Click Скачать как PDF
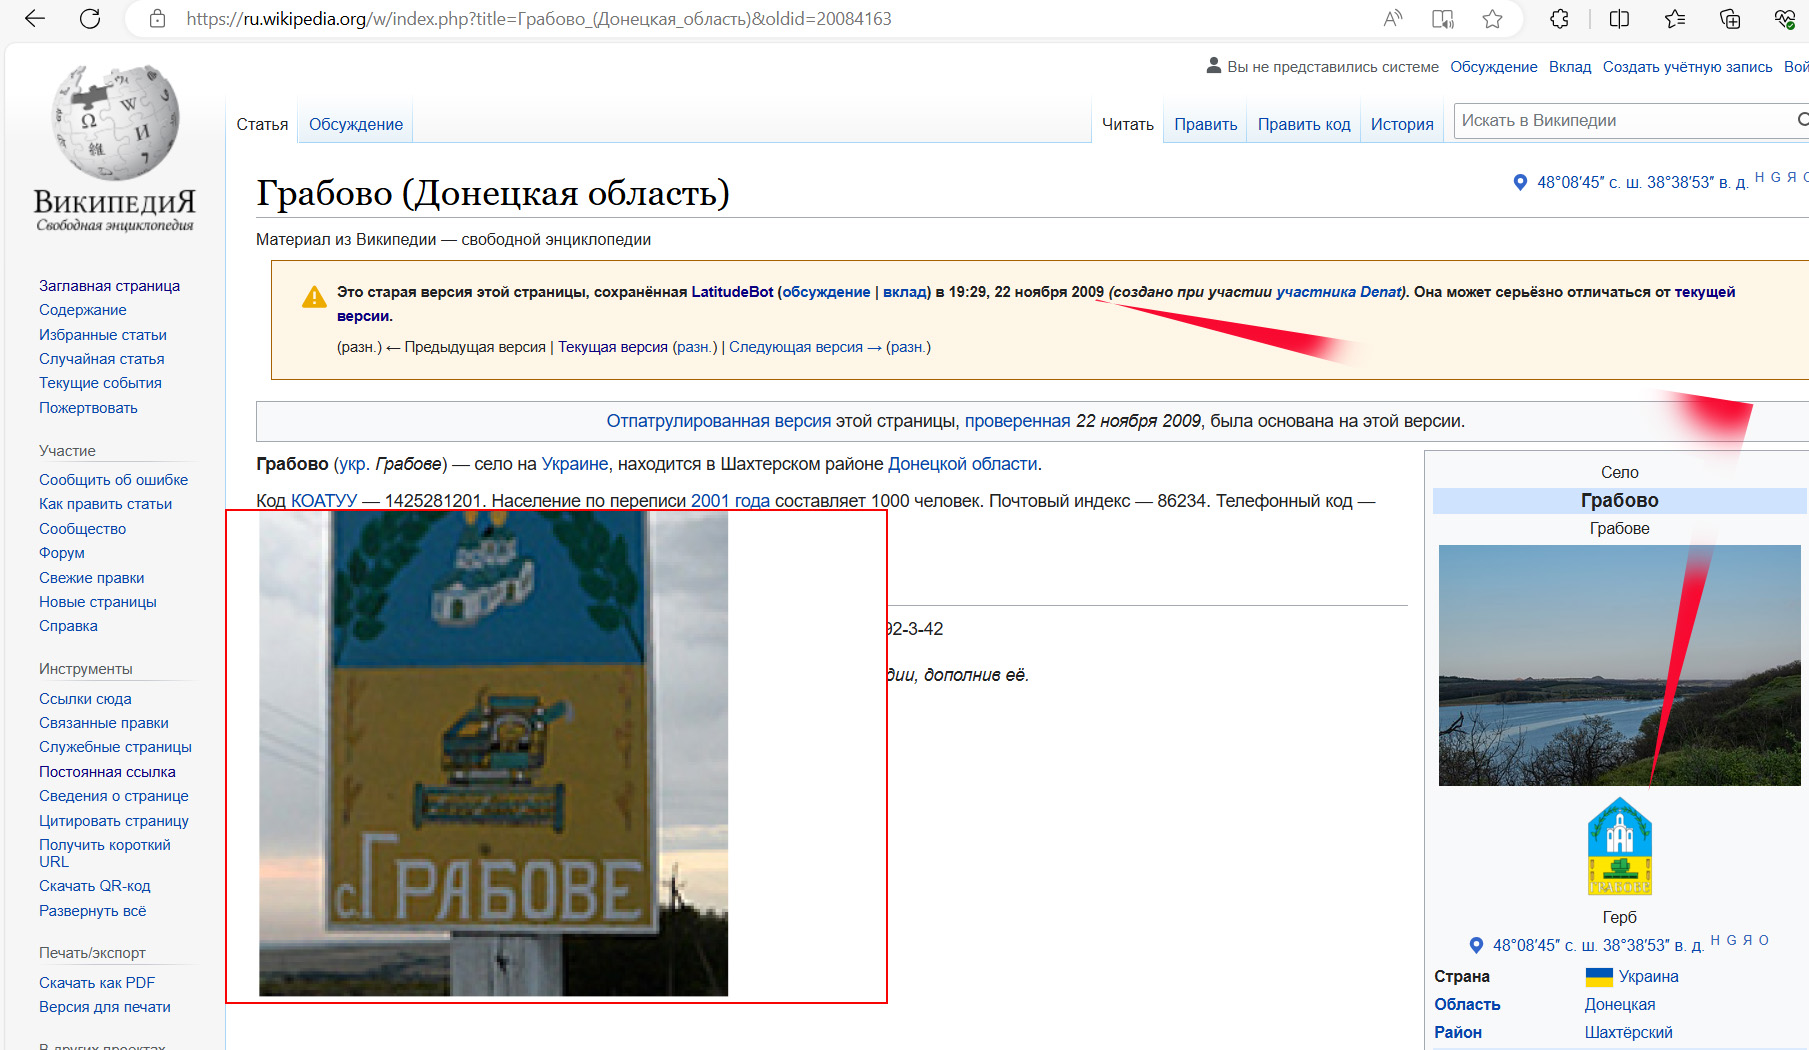The image size is (1809, 1050). pos(97,983)
